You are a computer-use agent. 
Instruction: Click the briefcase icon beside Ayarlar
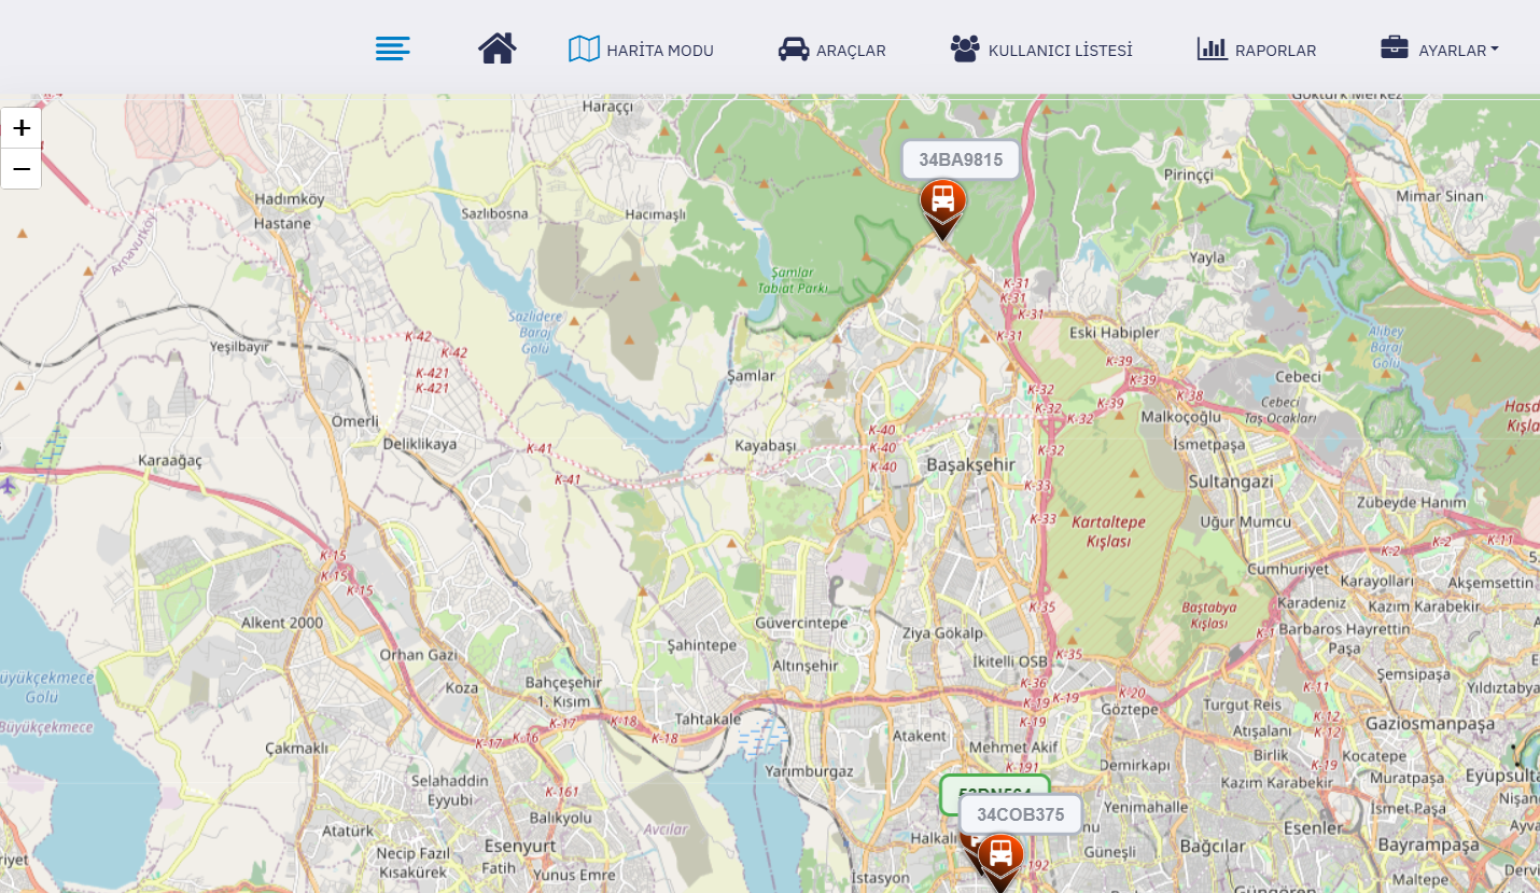1394,48
